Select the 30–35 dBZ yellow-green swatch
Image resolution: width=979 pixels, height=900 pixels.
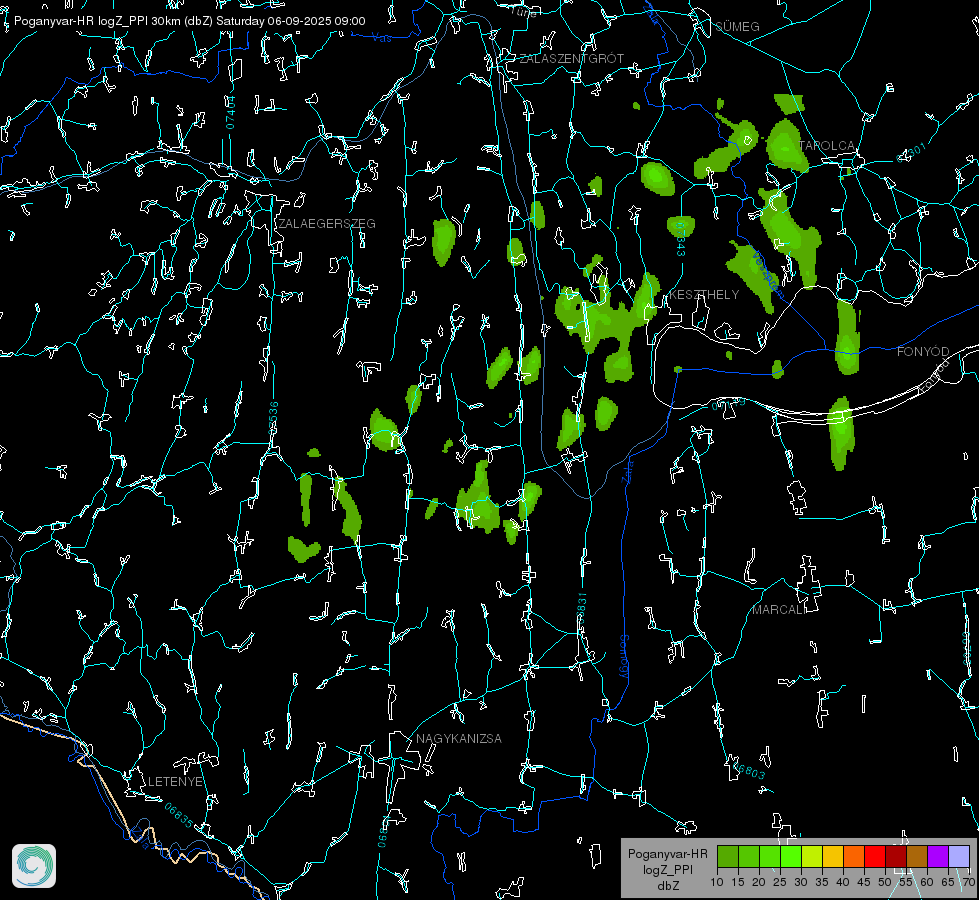pos(812,856)
